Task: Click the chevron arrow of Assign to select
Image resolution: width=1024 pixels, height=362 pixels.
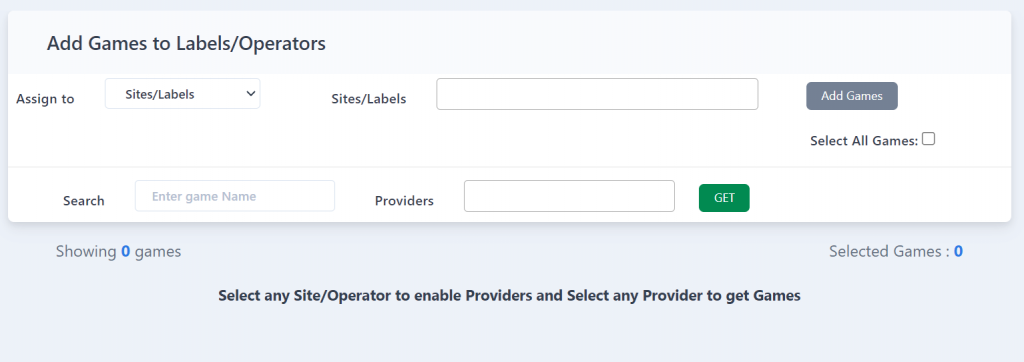Action: pos(251,93)
